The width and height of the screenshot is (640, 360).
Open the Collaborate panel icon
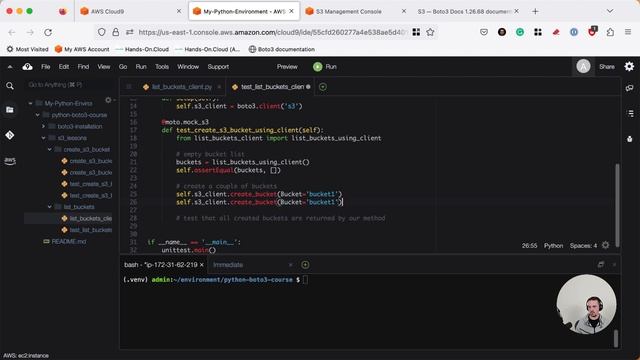(629, 88)
